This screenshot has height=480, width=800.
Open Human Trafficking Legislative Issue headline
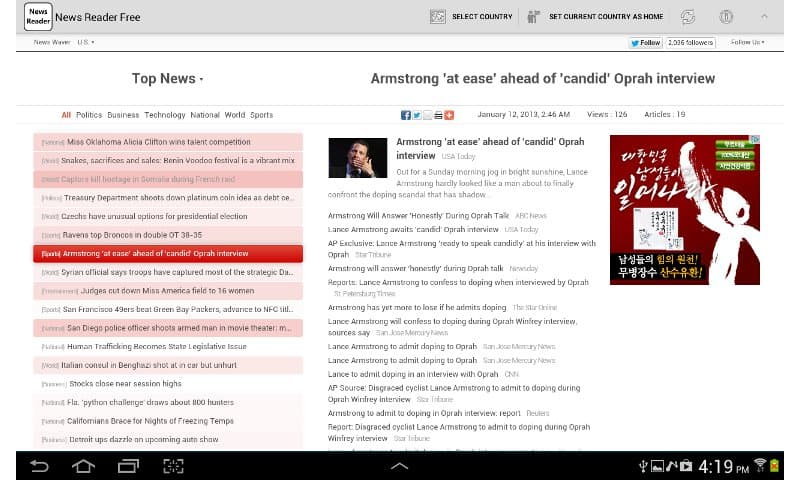pyautogui.click(x=168, y=347)
